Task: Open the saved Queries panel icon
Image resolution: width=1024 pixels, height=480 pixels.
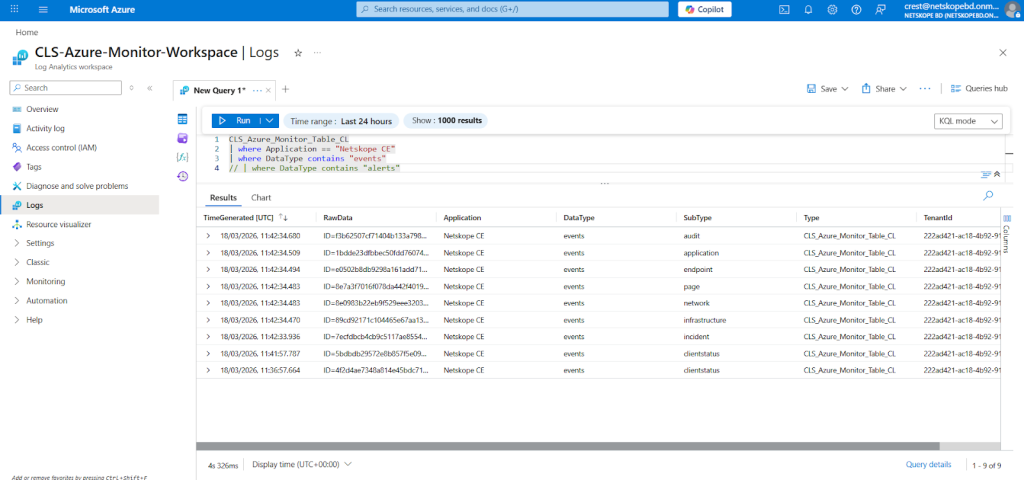Action: 182,138
